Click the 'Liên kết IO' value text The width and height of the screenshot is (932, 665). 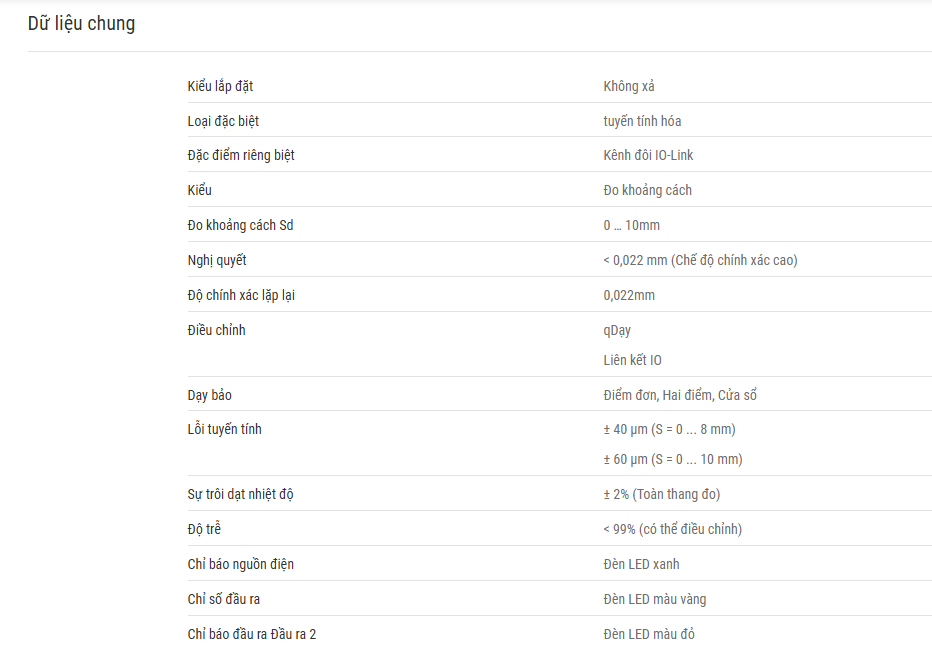click(x=632, y=360)
